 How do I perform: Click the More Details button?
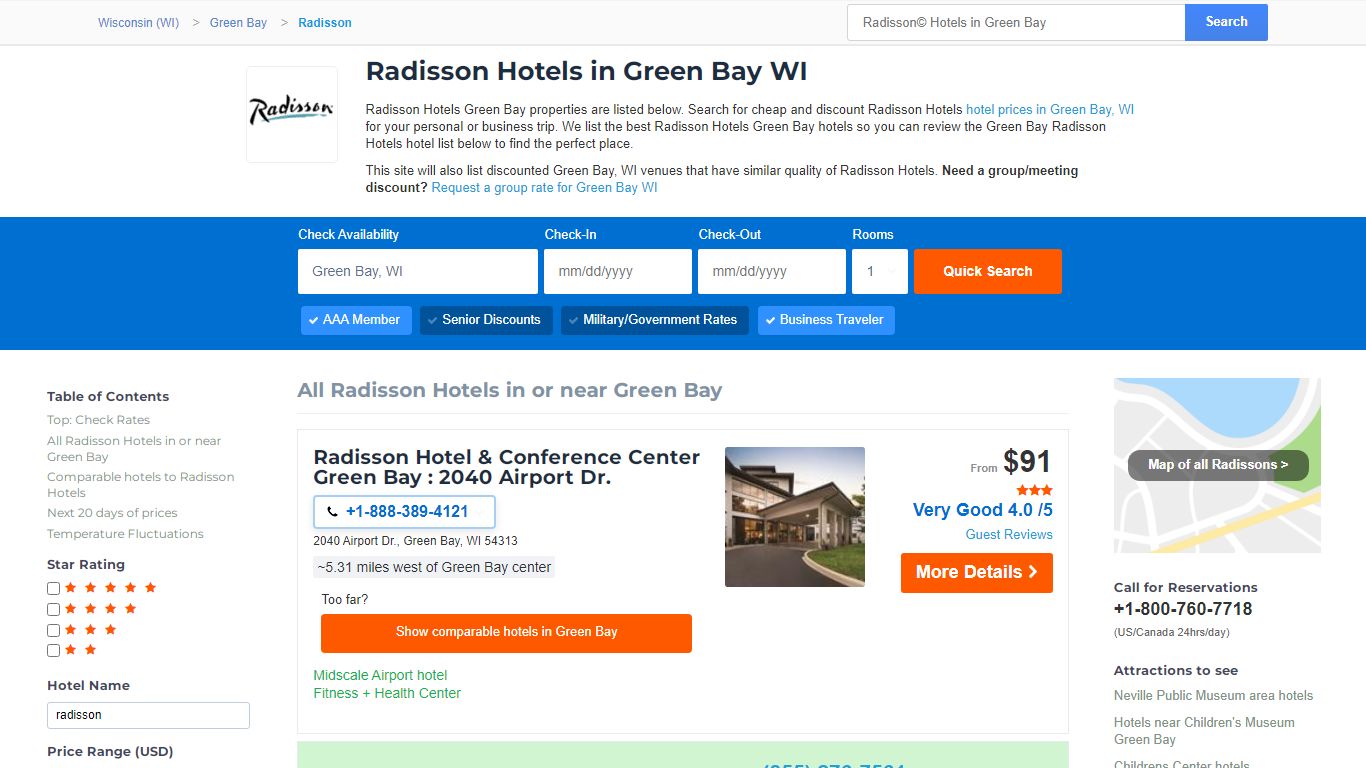point(977,573)
